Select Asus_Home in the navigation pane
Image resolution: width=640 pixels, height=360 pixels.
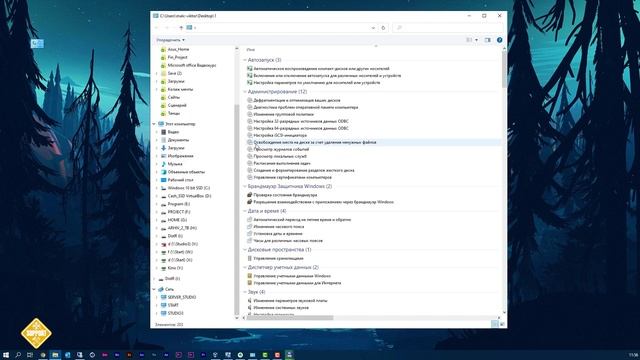(x=178, y=49)
